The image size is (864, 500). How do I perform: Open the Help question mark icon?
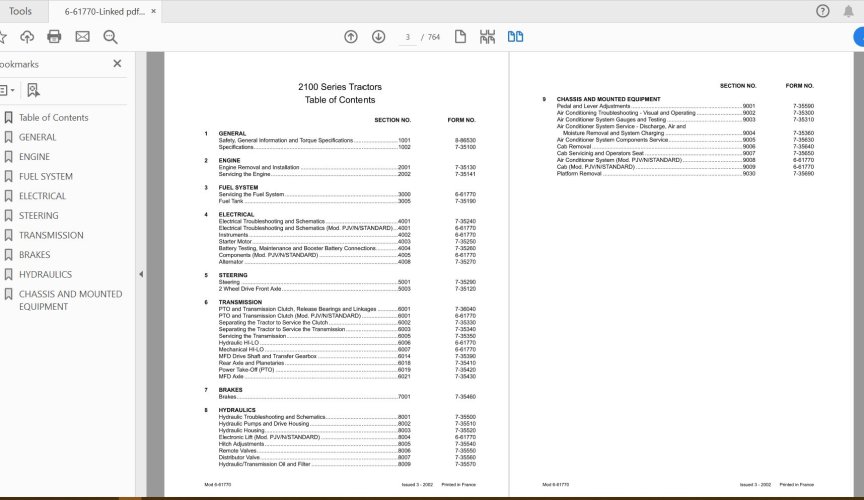[822, 11]
